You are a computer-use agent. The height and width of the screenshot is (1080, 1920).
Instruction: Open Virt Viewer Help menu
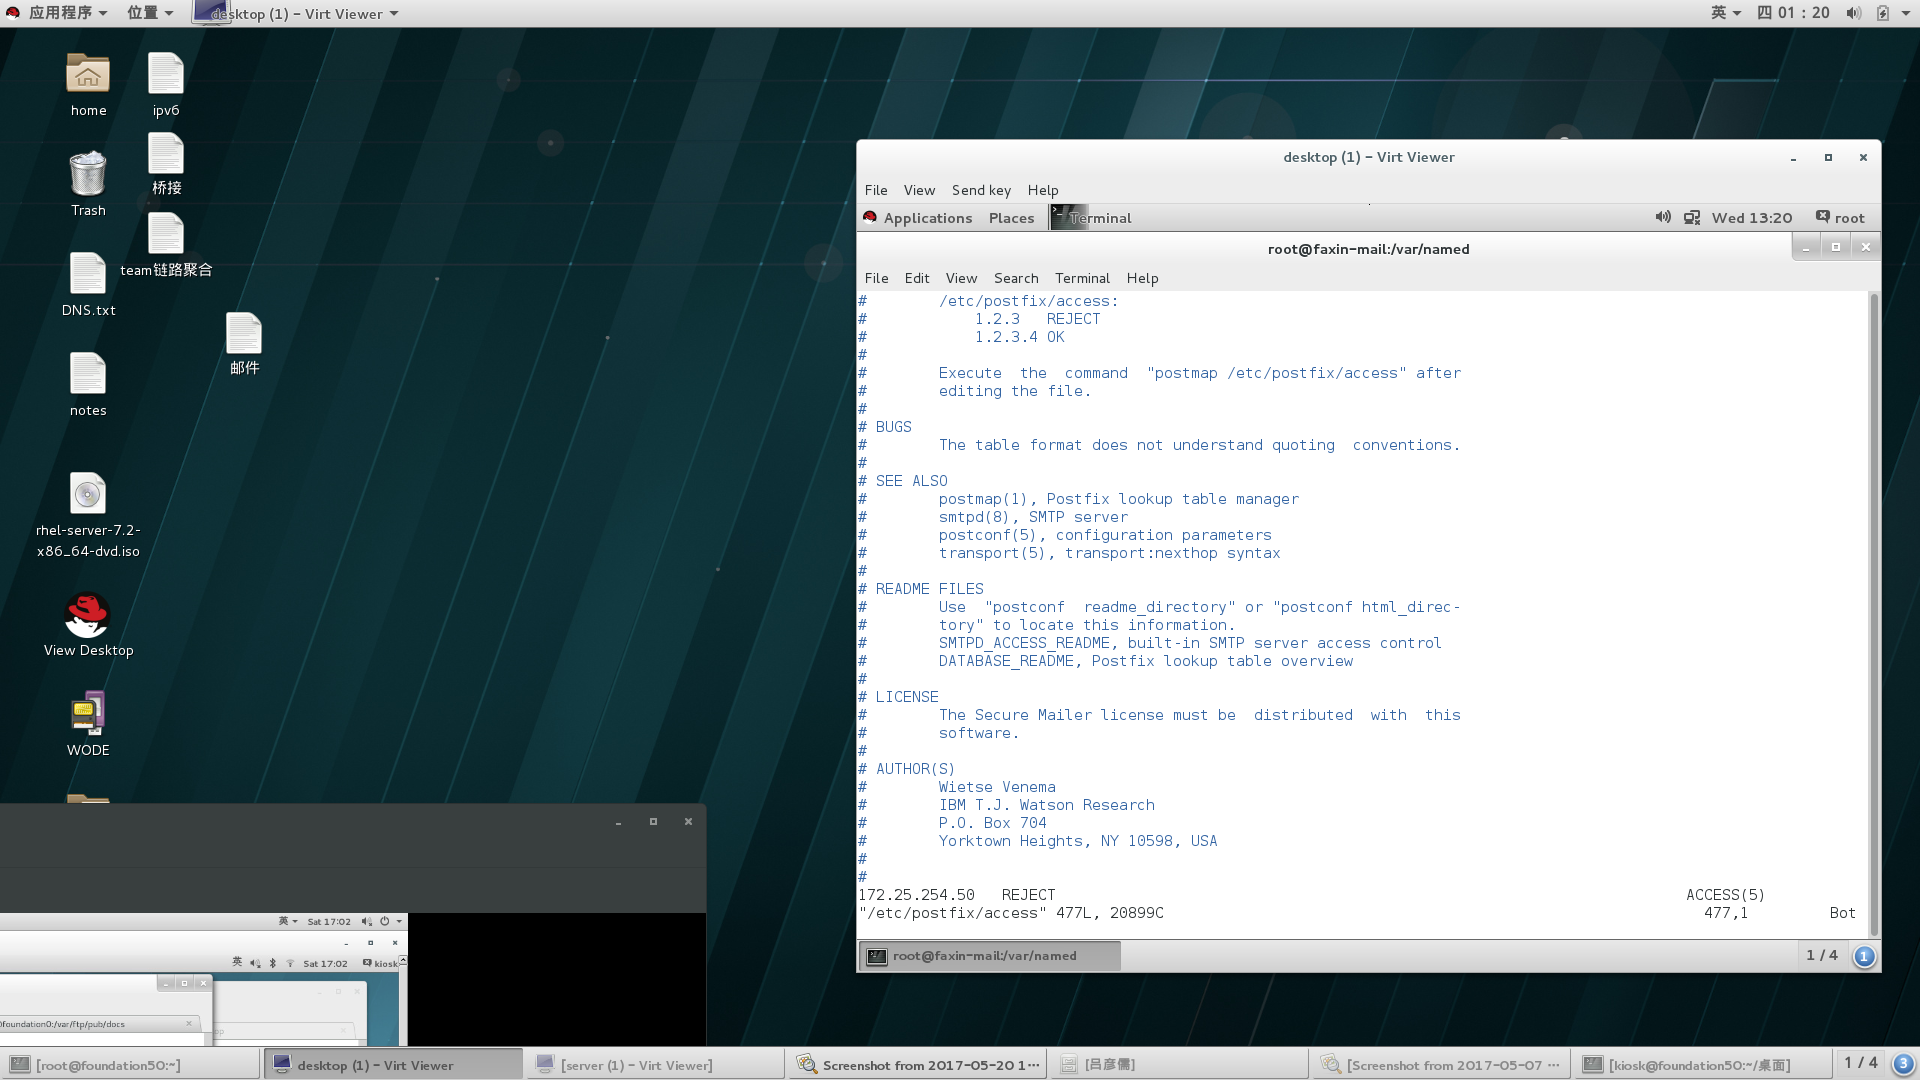(x=1043, y=190)
